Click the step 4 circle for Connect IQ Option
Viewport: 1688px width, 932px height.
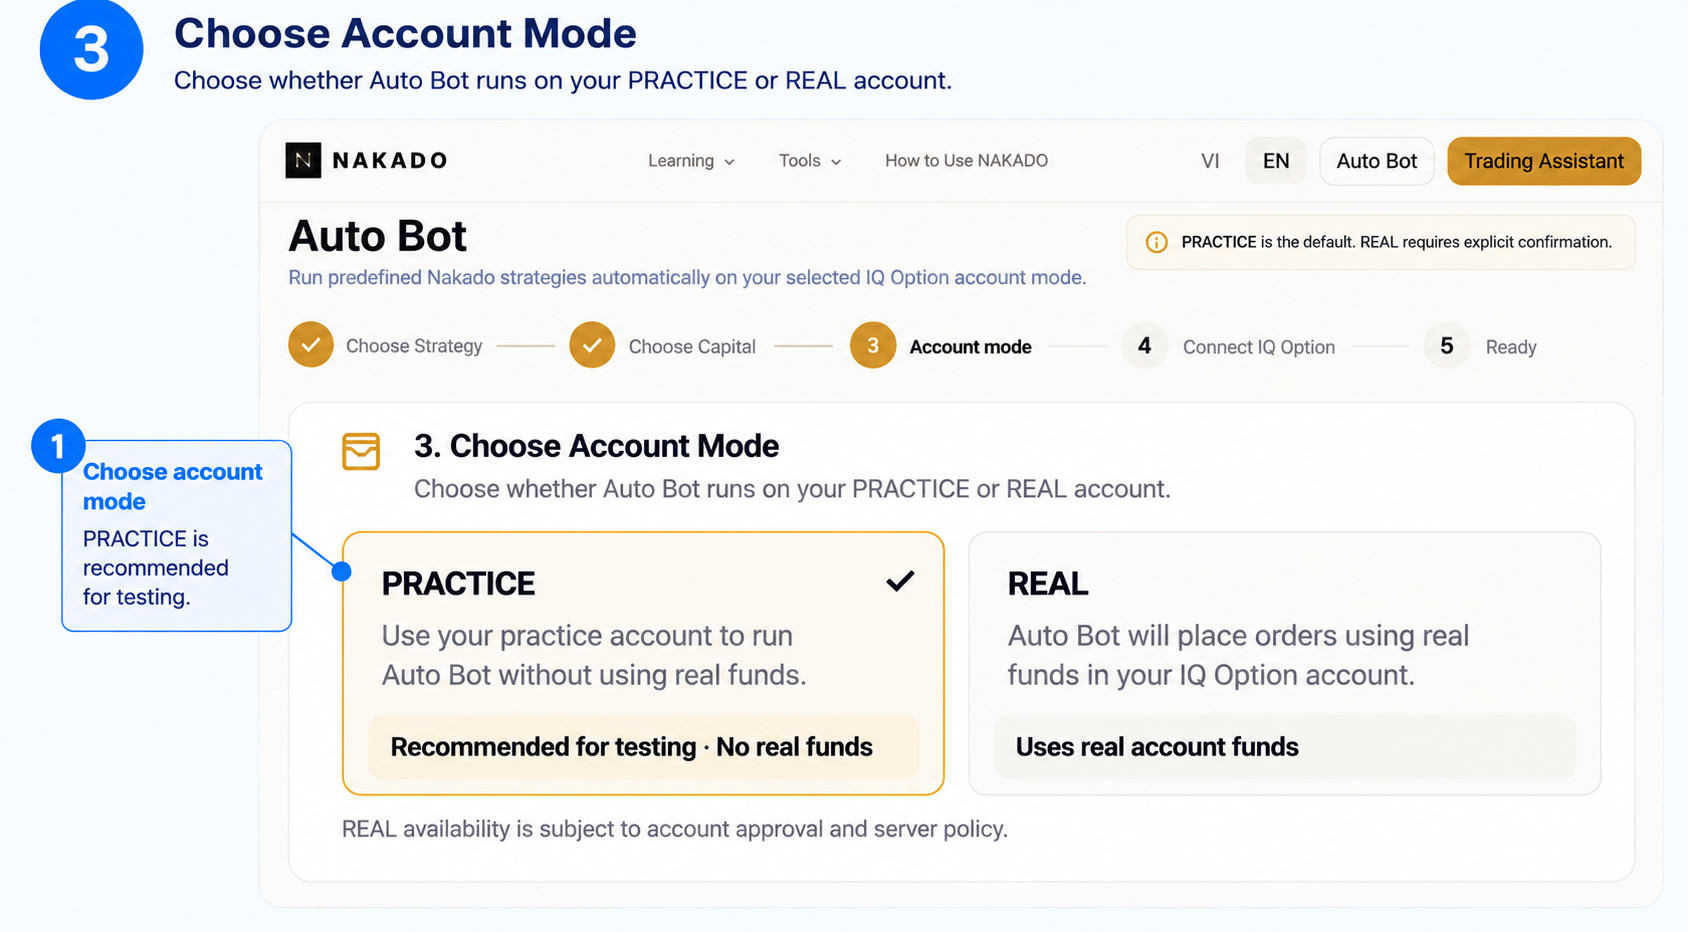pyautogui.click(x=1145, y=345)
